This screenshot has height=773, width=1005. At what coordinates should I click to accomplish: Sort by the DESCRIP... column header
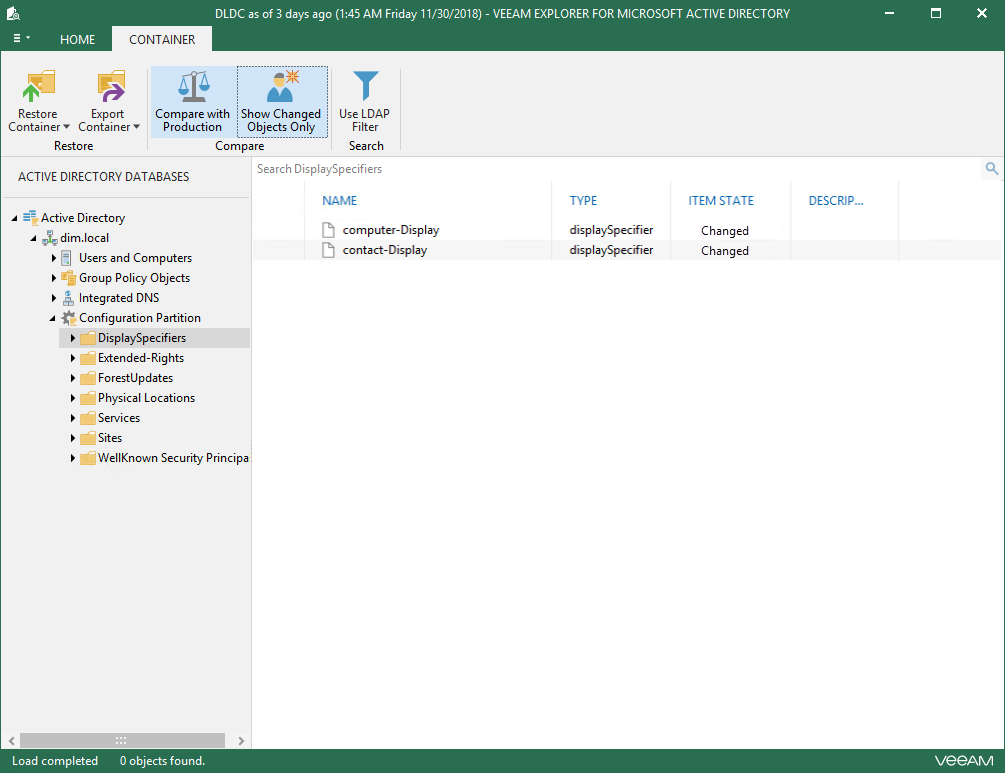pyautogui.click(x=836, y=201)
